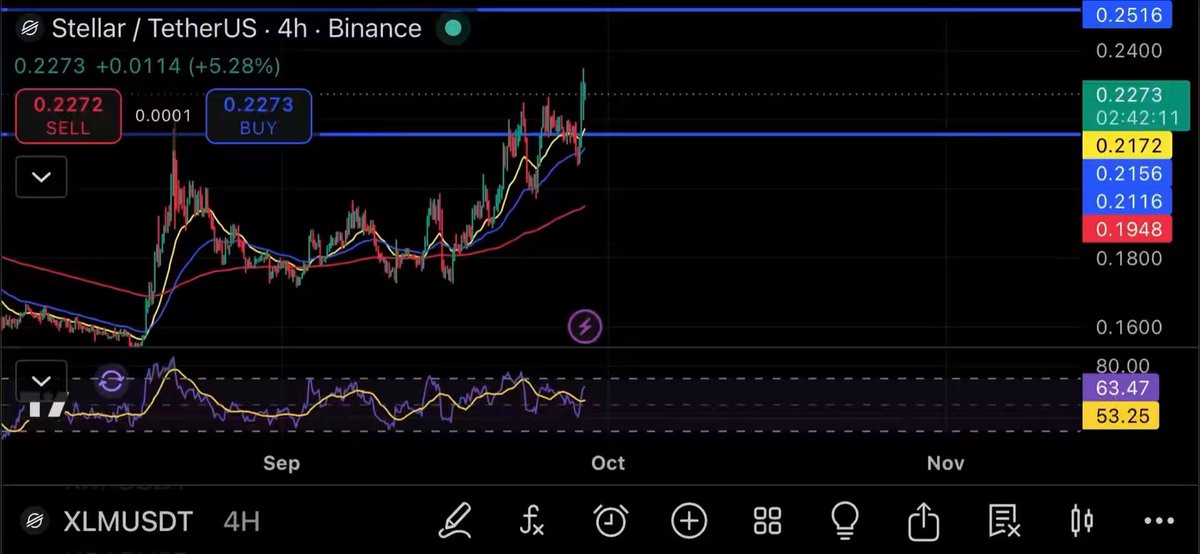Add an alert with the alarm clock icon
This screenshot has width=1200, height=554.
click(610, 519)
